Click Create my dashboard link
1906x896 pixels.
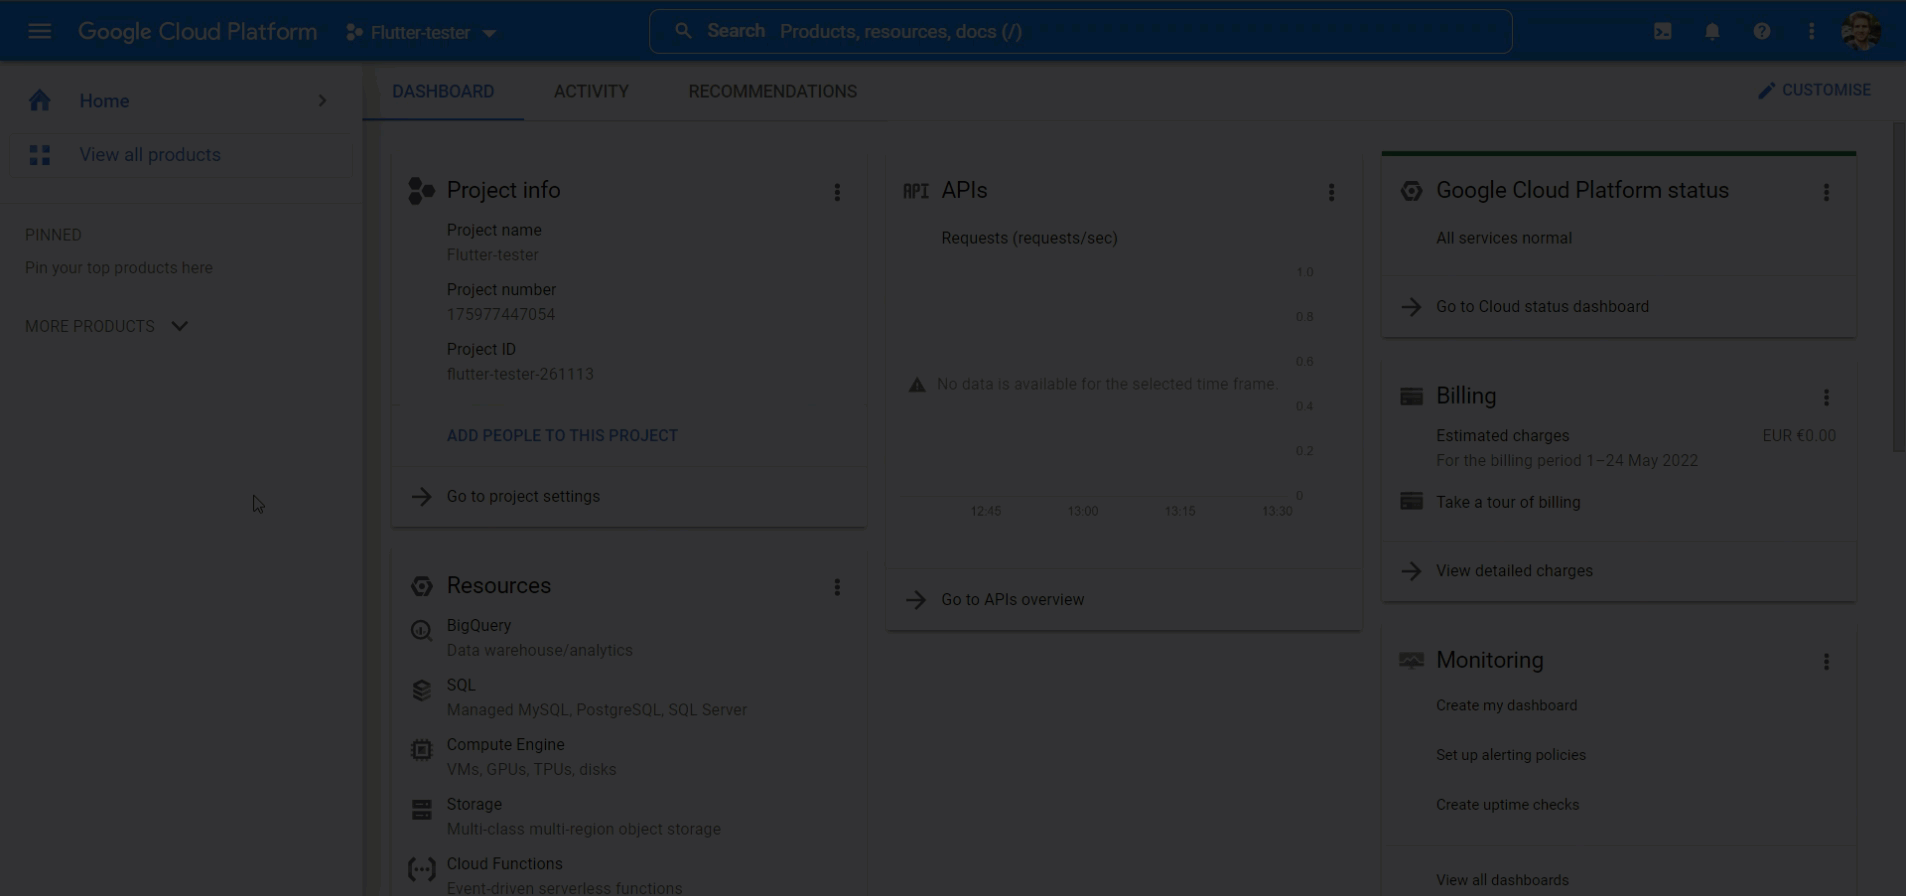coord(1506,705)
